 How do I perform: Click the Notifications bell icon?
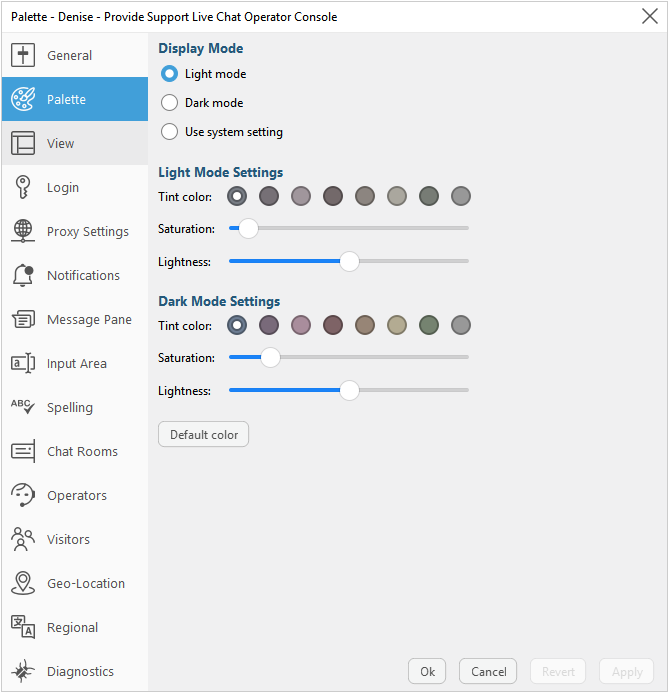[23, 275]
